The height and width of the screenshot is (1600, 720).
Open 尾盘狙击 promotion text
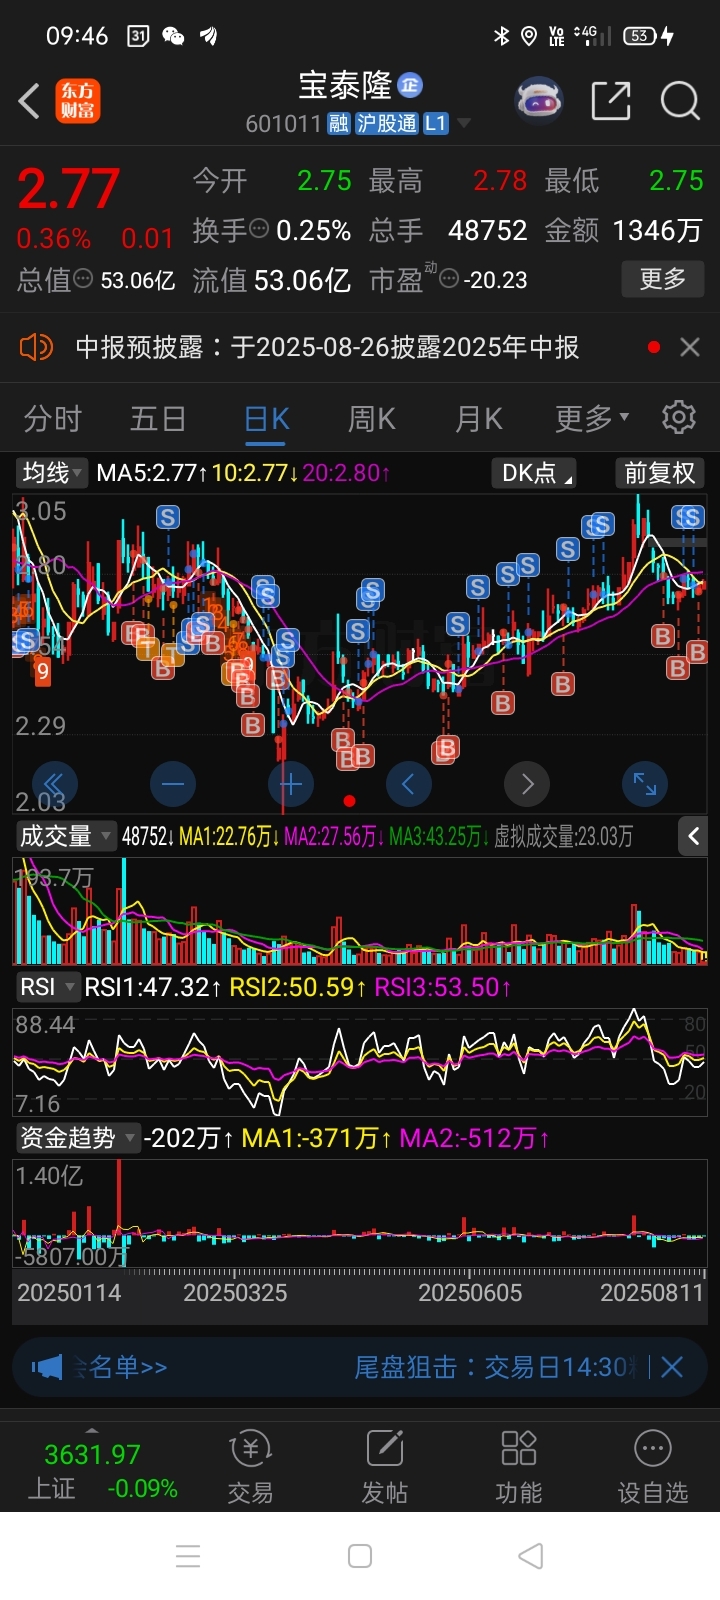[x=494, y=1367]
